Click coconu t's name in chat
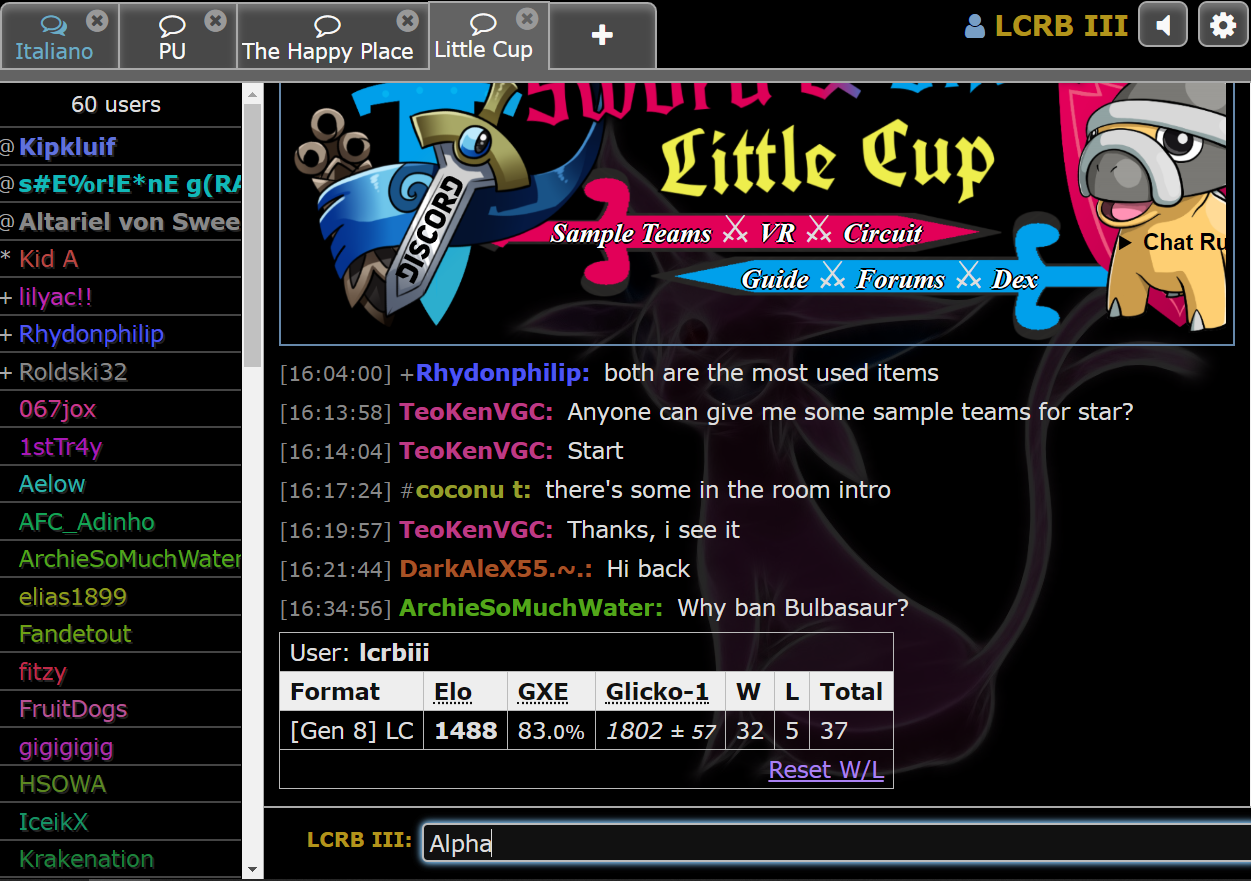This screenshot has width=1251, height=881. (473, 490)
